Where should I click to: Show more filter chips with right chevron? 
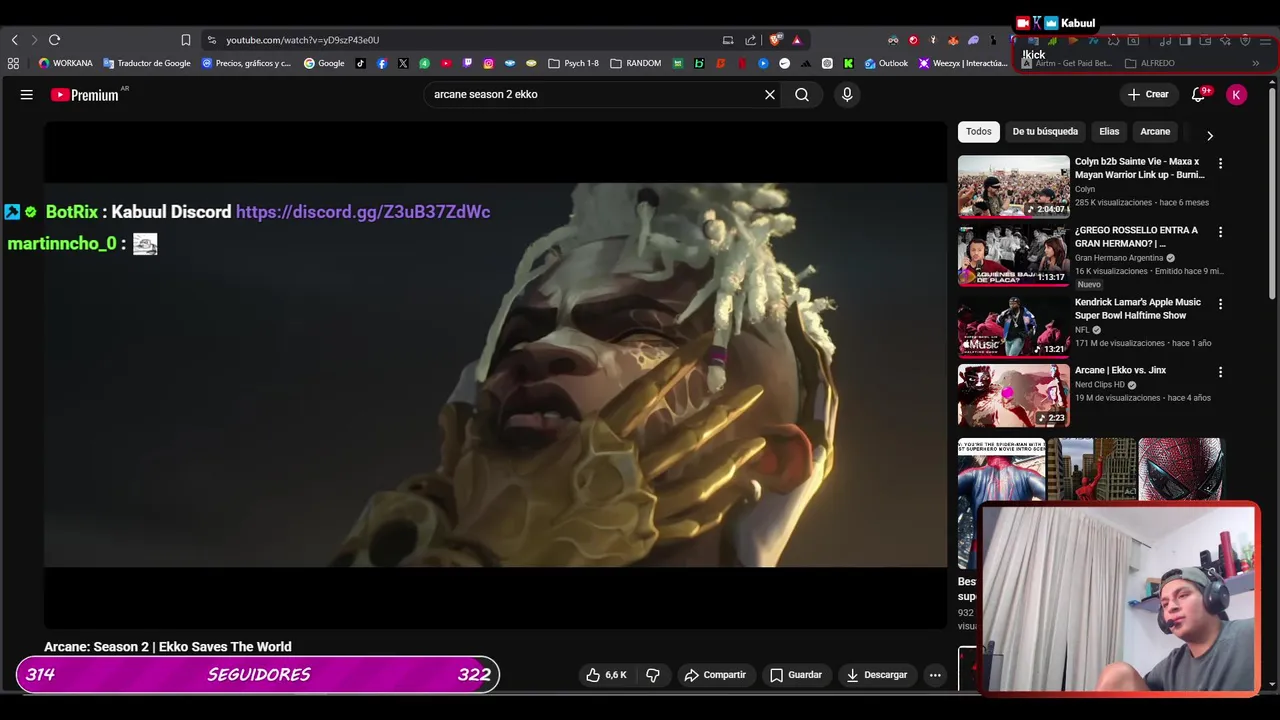1209,136
